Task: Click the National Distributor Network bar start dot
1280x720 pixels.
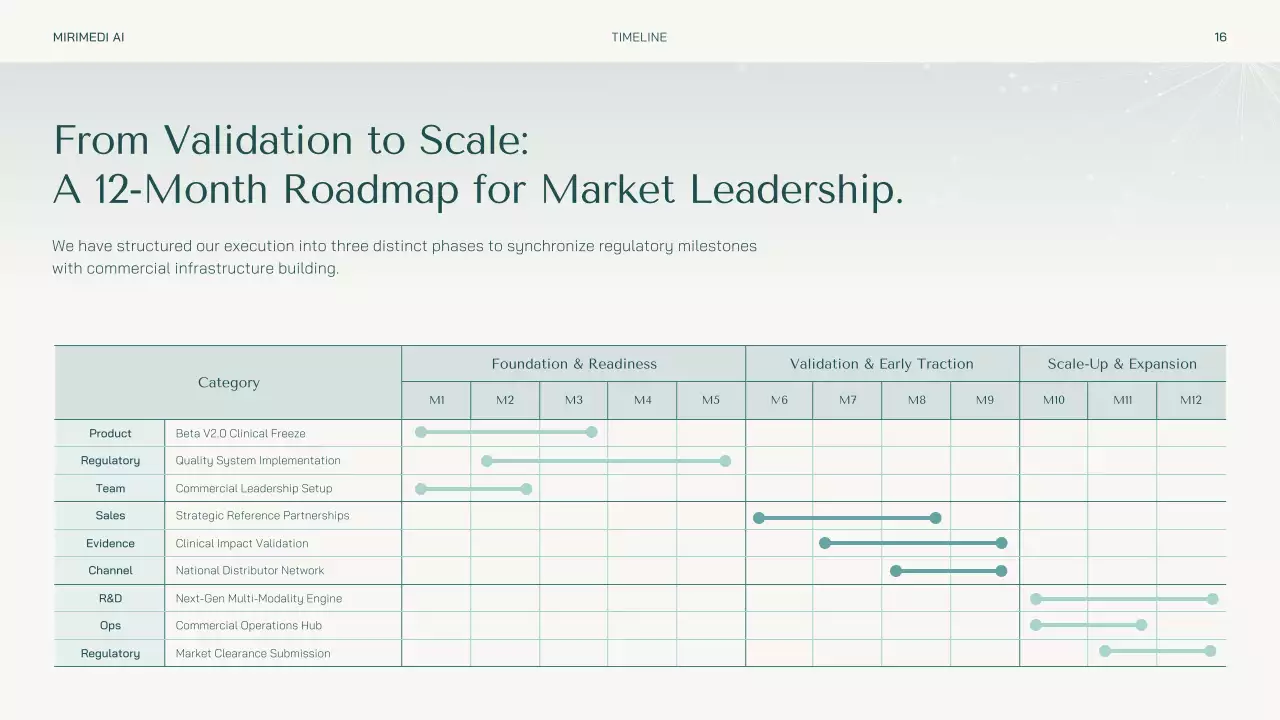Action: point(896,571)
